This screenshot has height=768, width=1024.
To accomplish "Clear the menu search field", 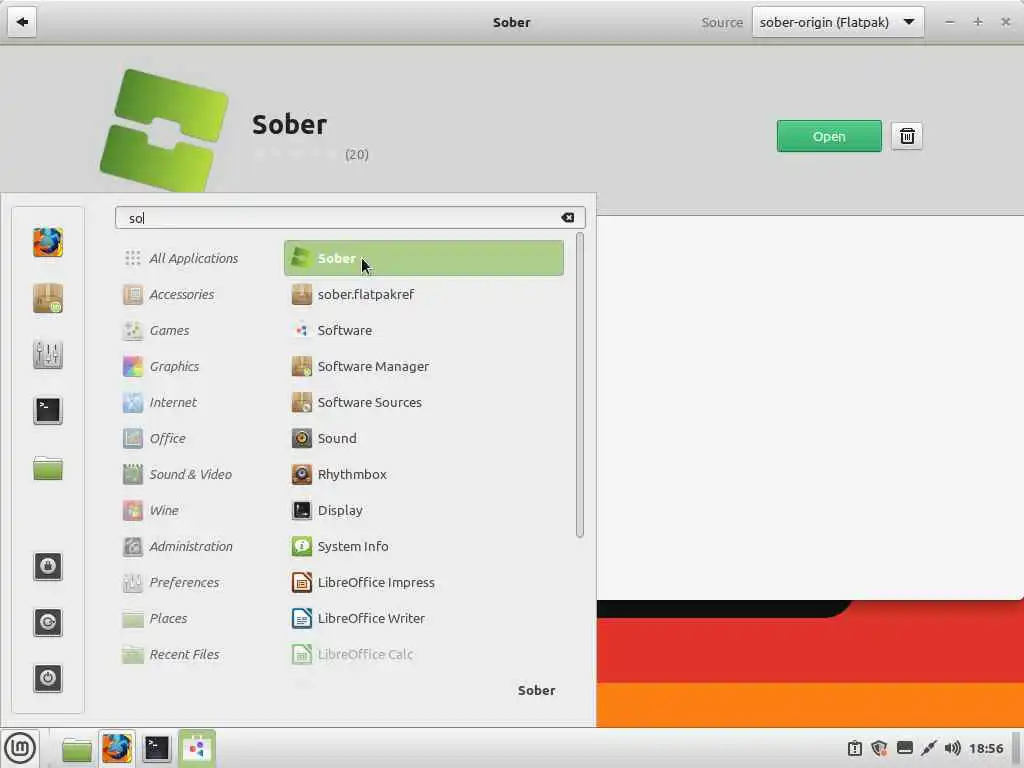I will [568, 217].
